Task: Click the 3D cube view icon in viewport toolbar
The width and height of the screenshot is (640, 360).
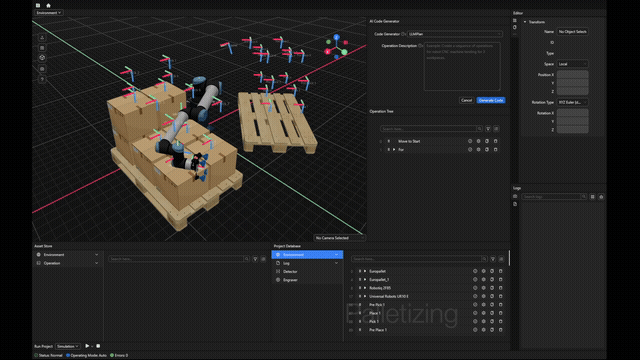Action: pyautogui.click(x=42, y=58)
